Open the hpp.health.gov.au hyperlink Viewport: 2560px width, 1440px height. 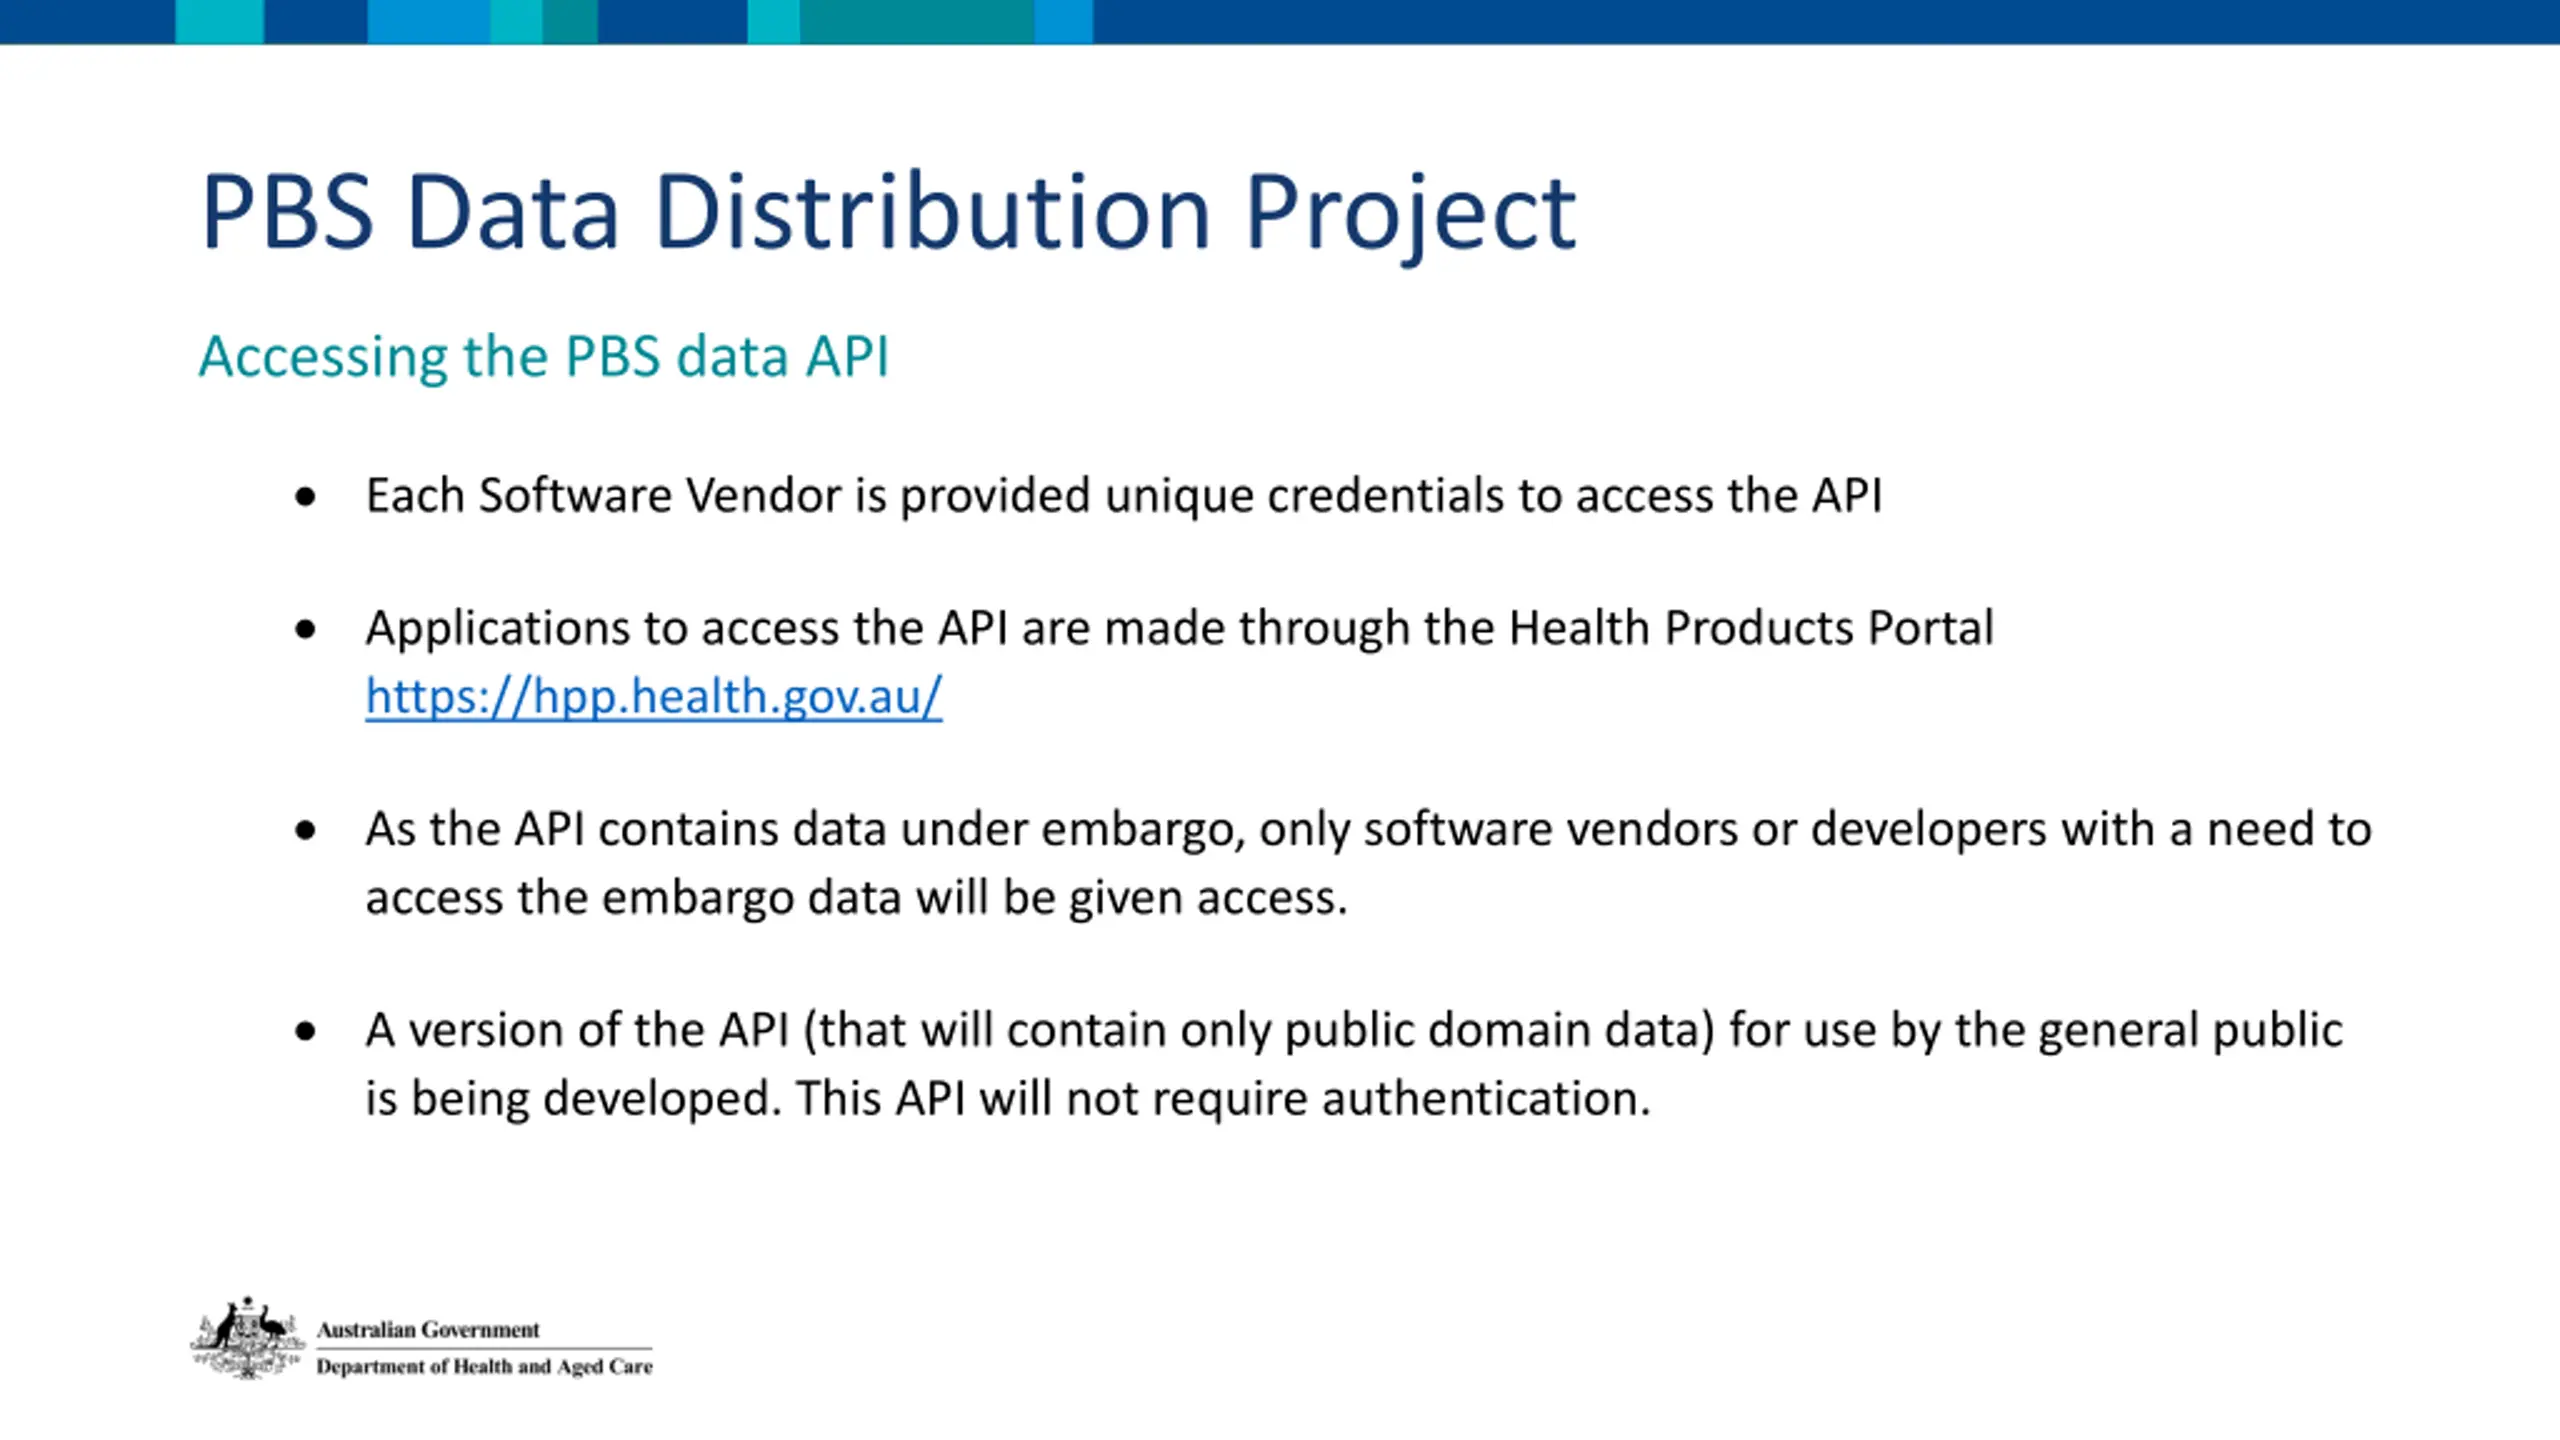[x=653, y=696]
